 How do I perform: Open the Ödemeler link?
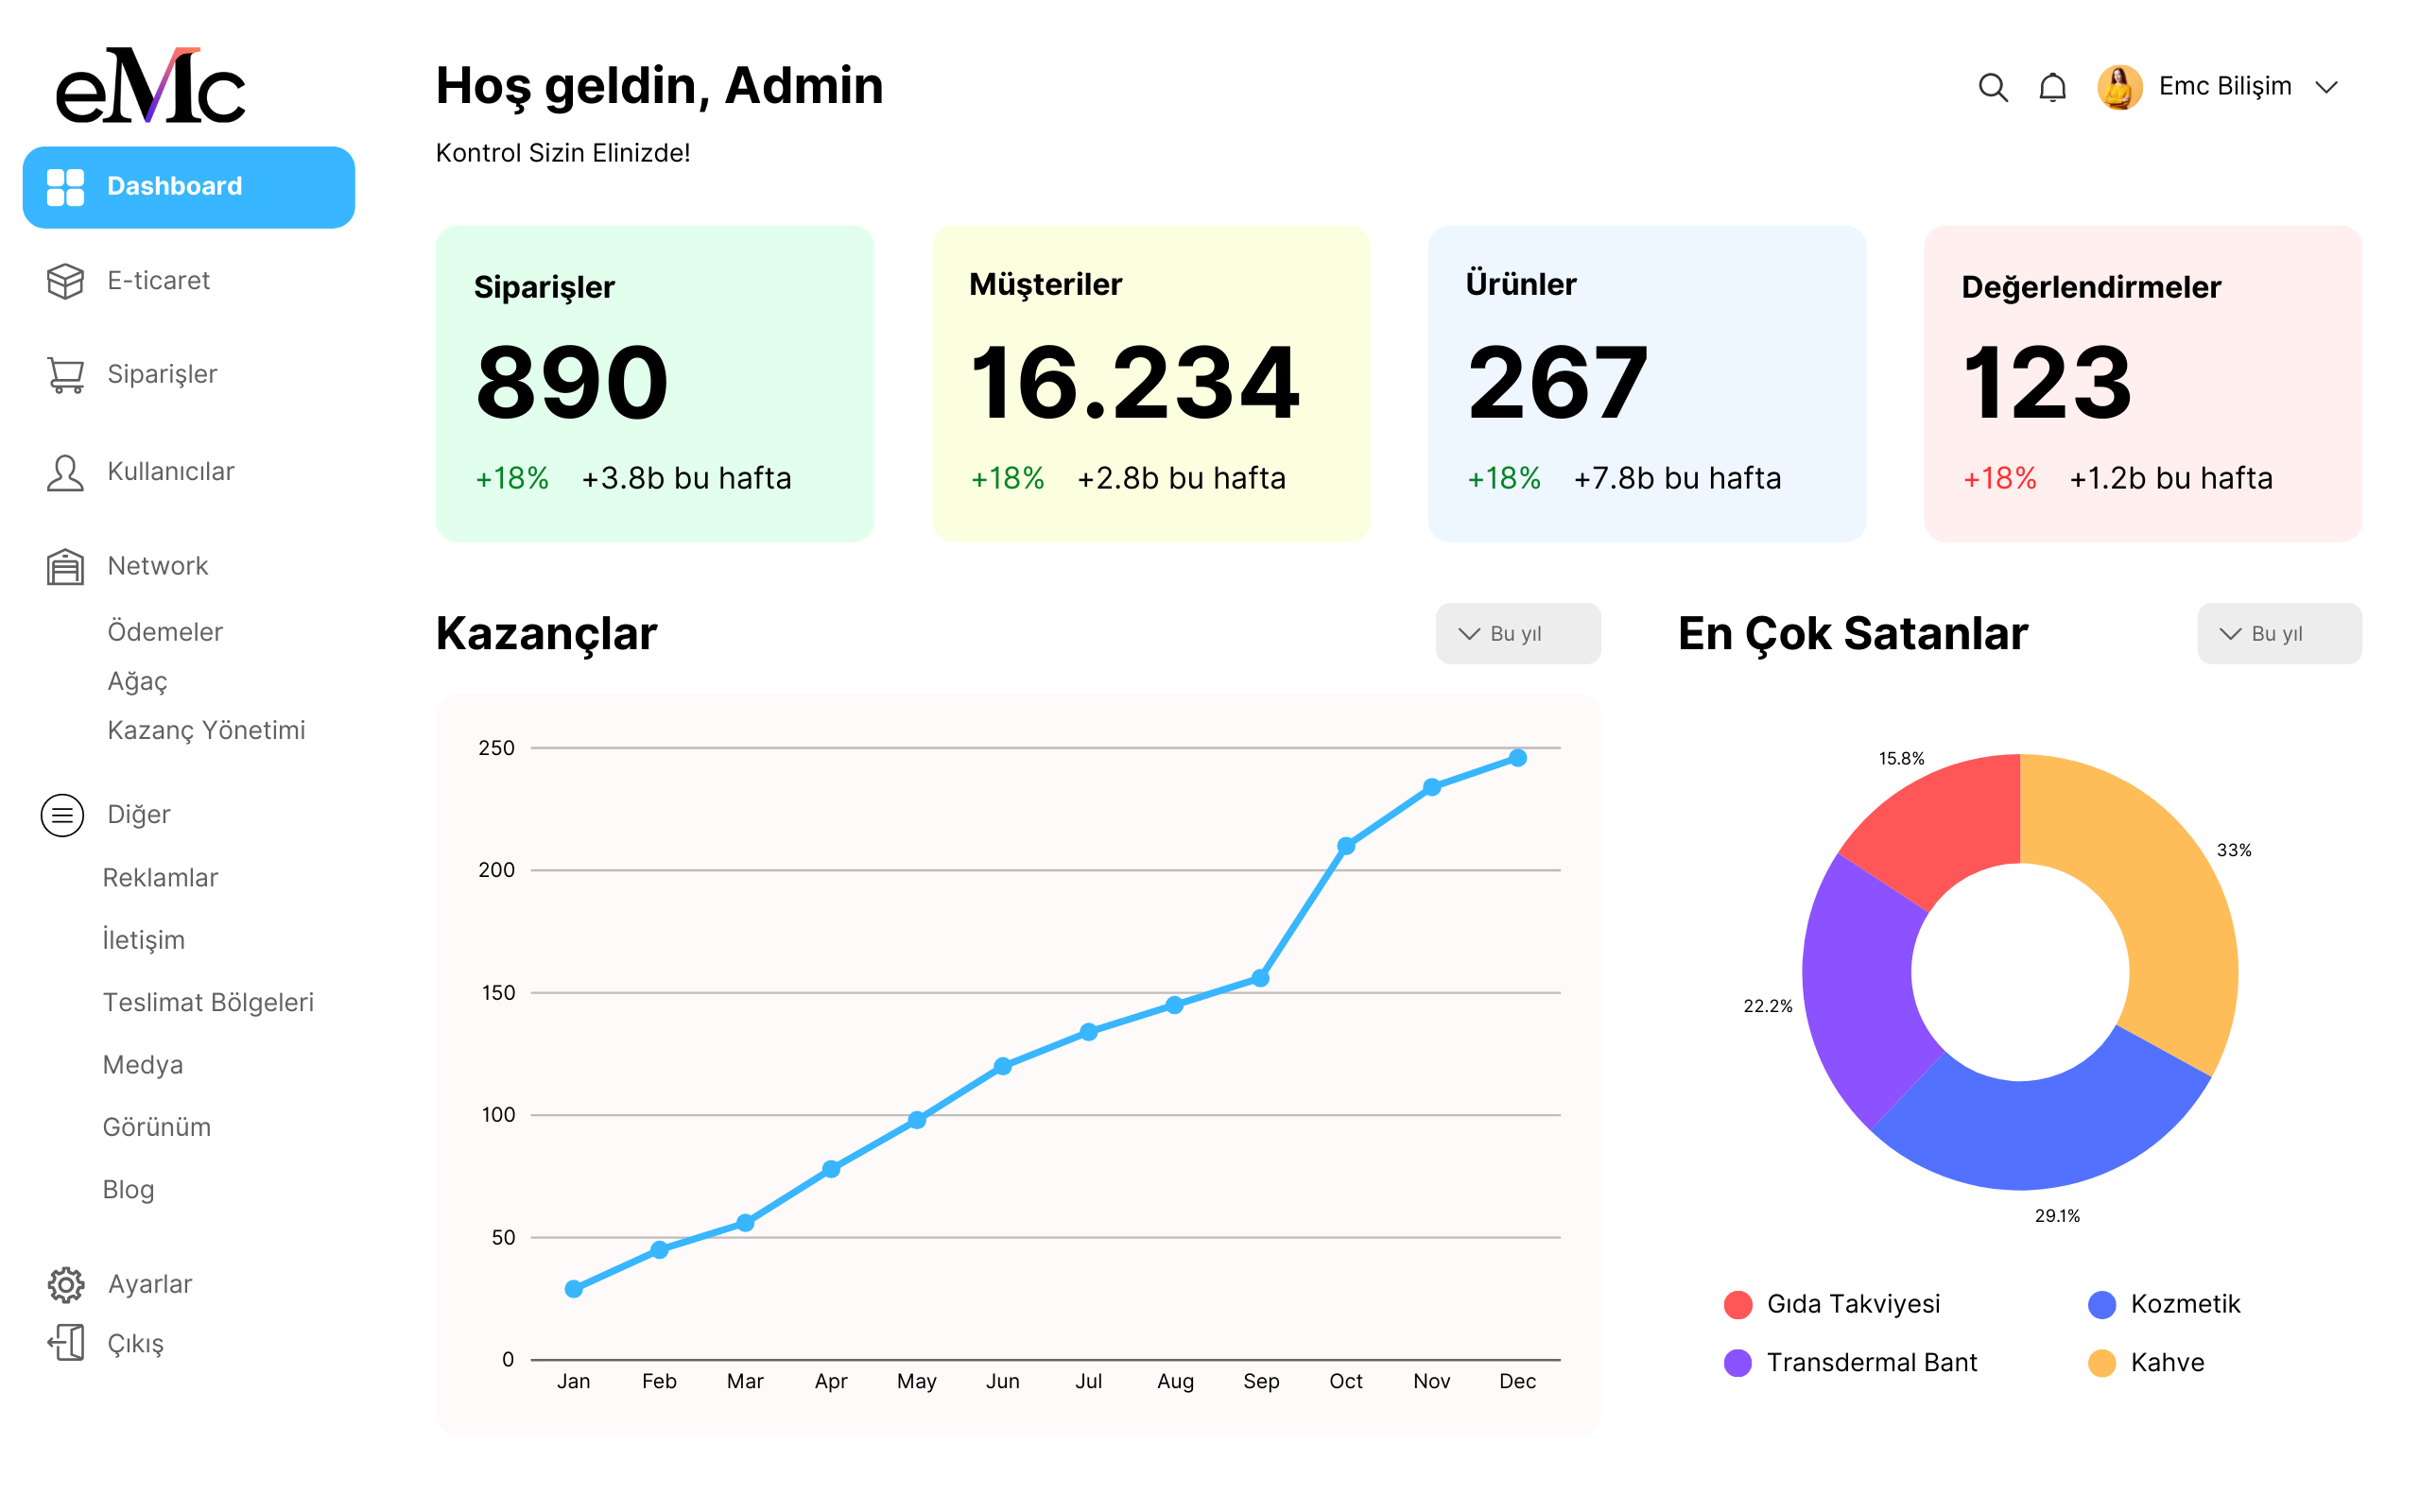[x=165, y=632]
